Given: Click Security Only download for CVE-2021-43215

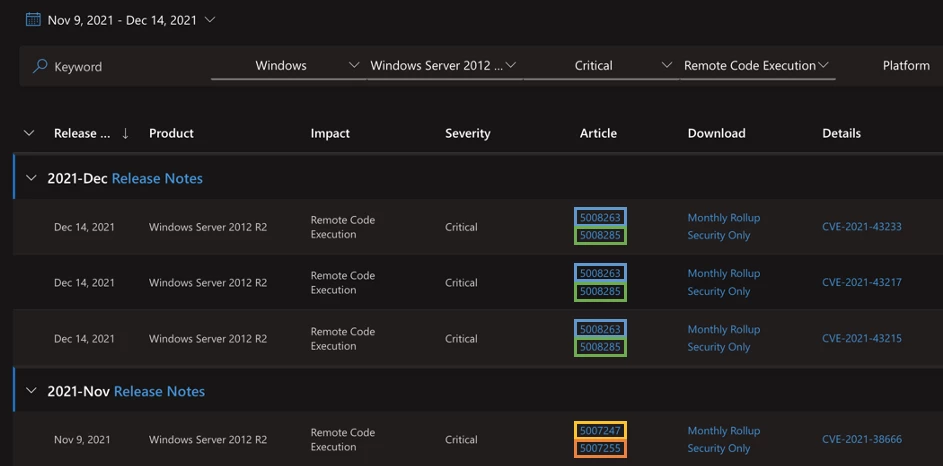Looking at the screenshot, I should click(x=718, y=347).
